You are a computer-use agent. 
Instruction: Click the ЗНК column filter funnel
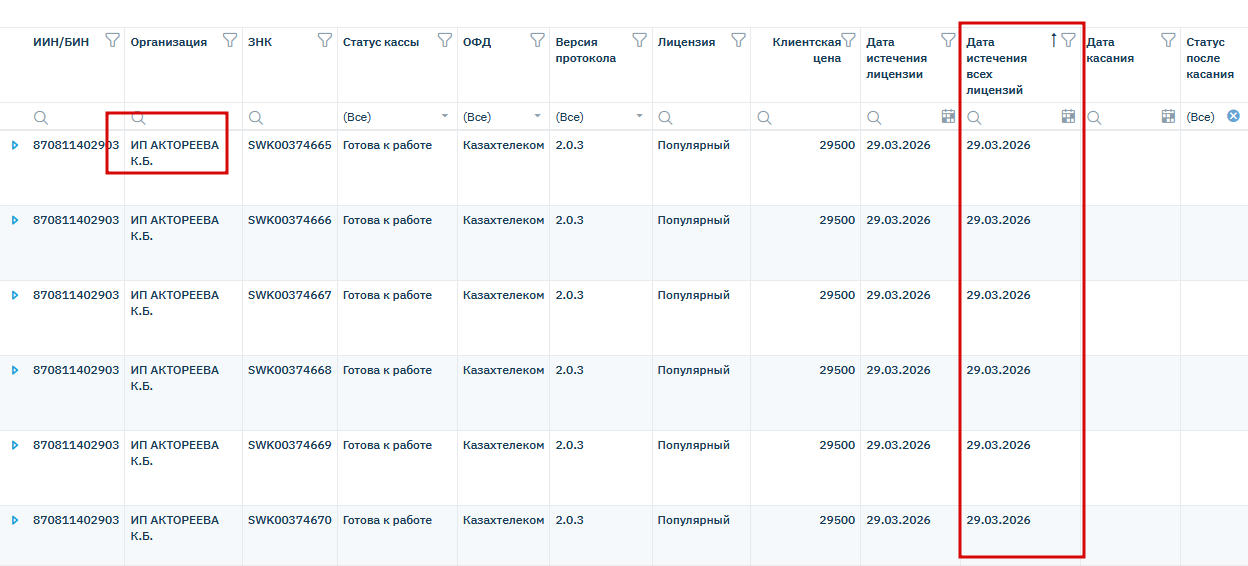[324, 41]
